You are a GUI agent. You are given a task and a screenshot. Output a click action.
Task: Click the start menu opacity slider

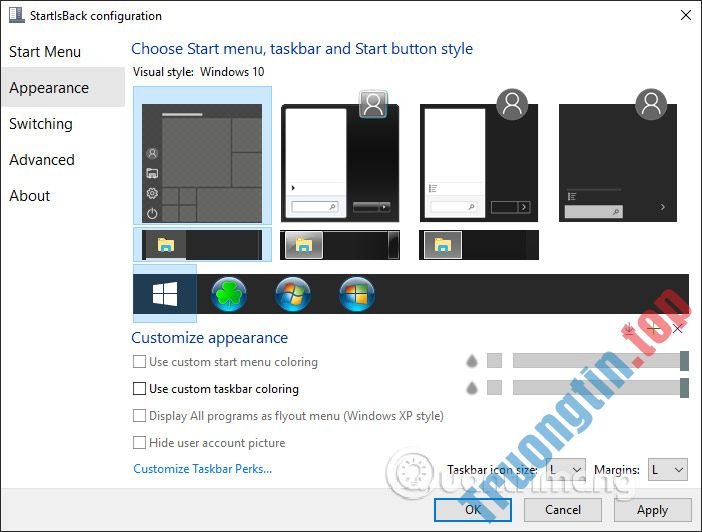600,361
